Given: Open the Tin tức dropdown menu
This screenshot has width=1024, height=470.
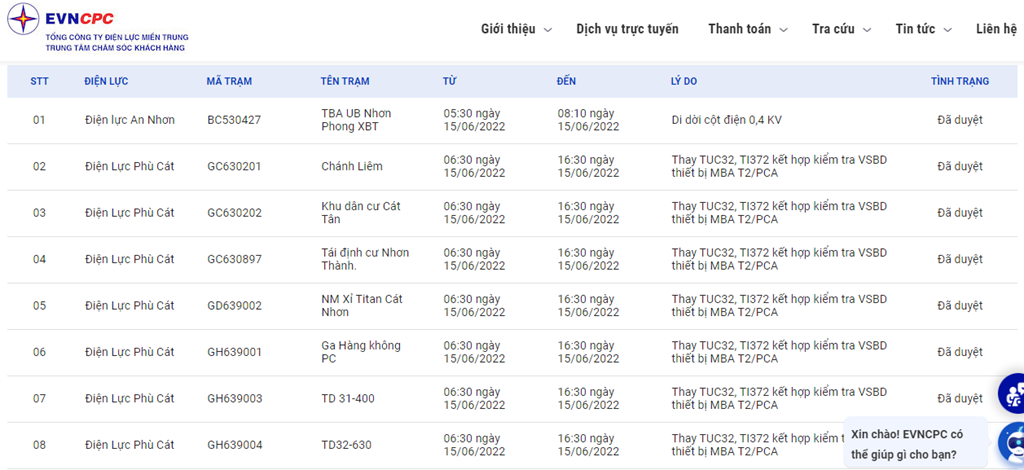Looking at the screenshot, I should (x=923, y=29).
